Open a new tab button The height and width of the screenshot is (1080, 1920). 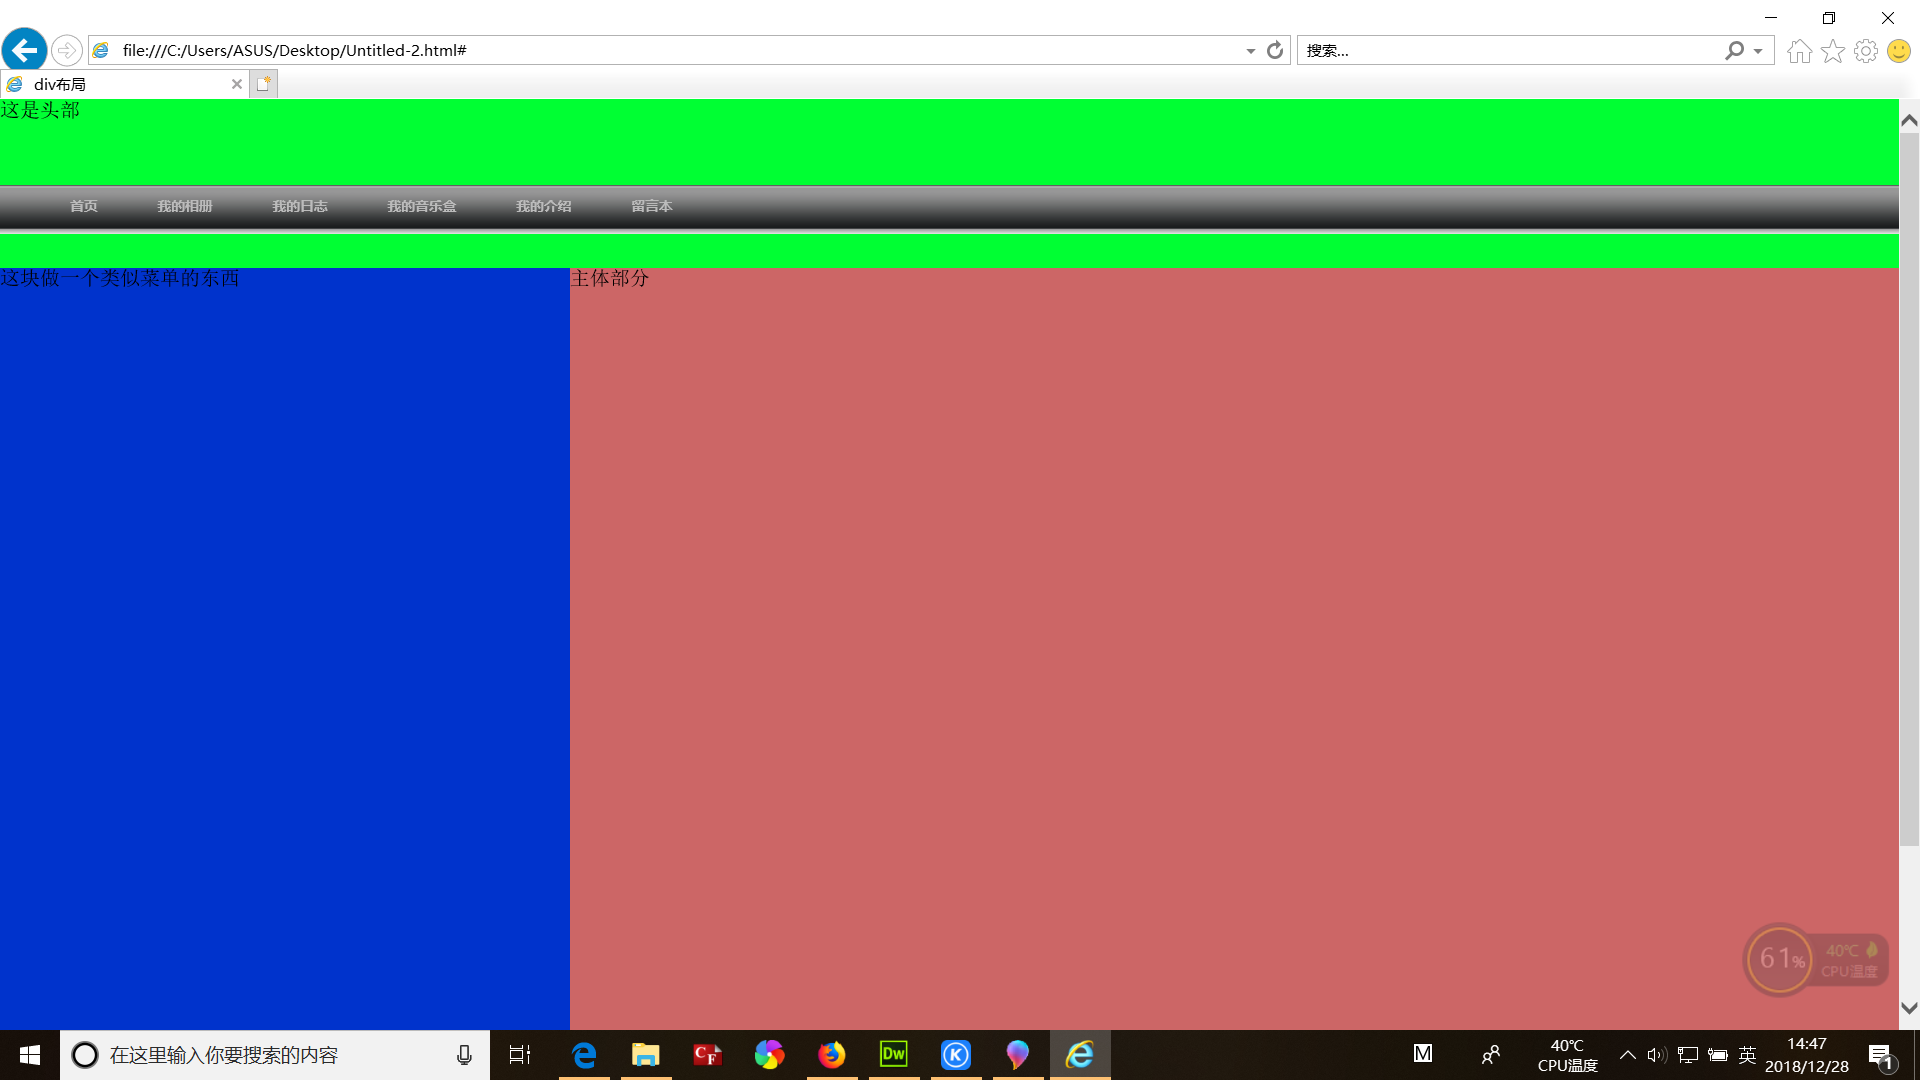click(263, 84)
